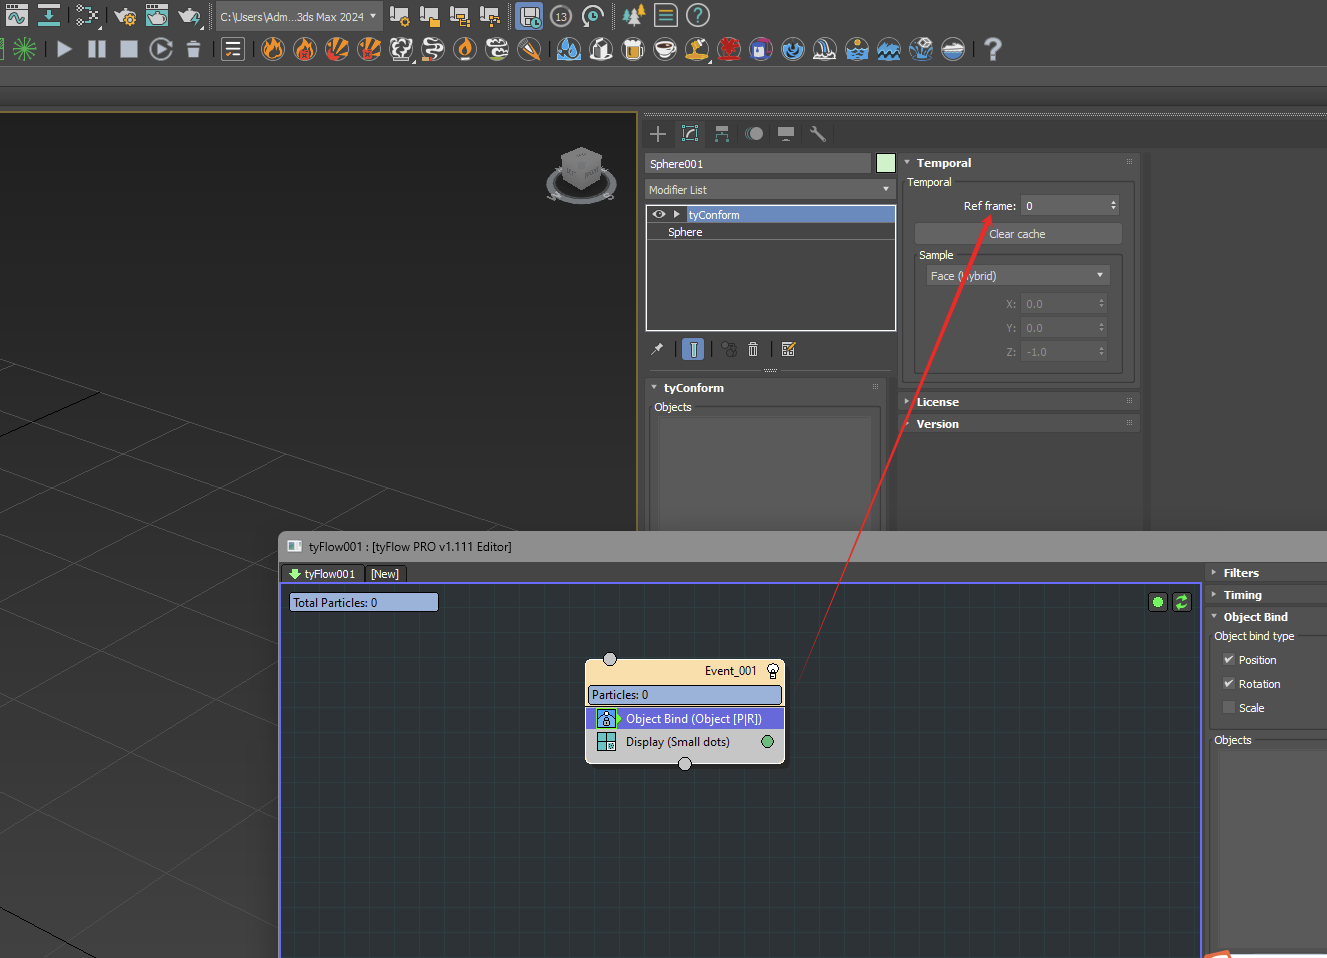Click the pin stack icon
This screenshot has height=958, width=1327.
tap(657, 349)
